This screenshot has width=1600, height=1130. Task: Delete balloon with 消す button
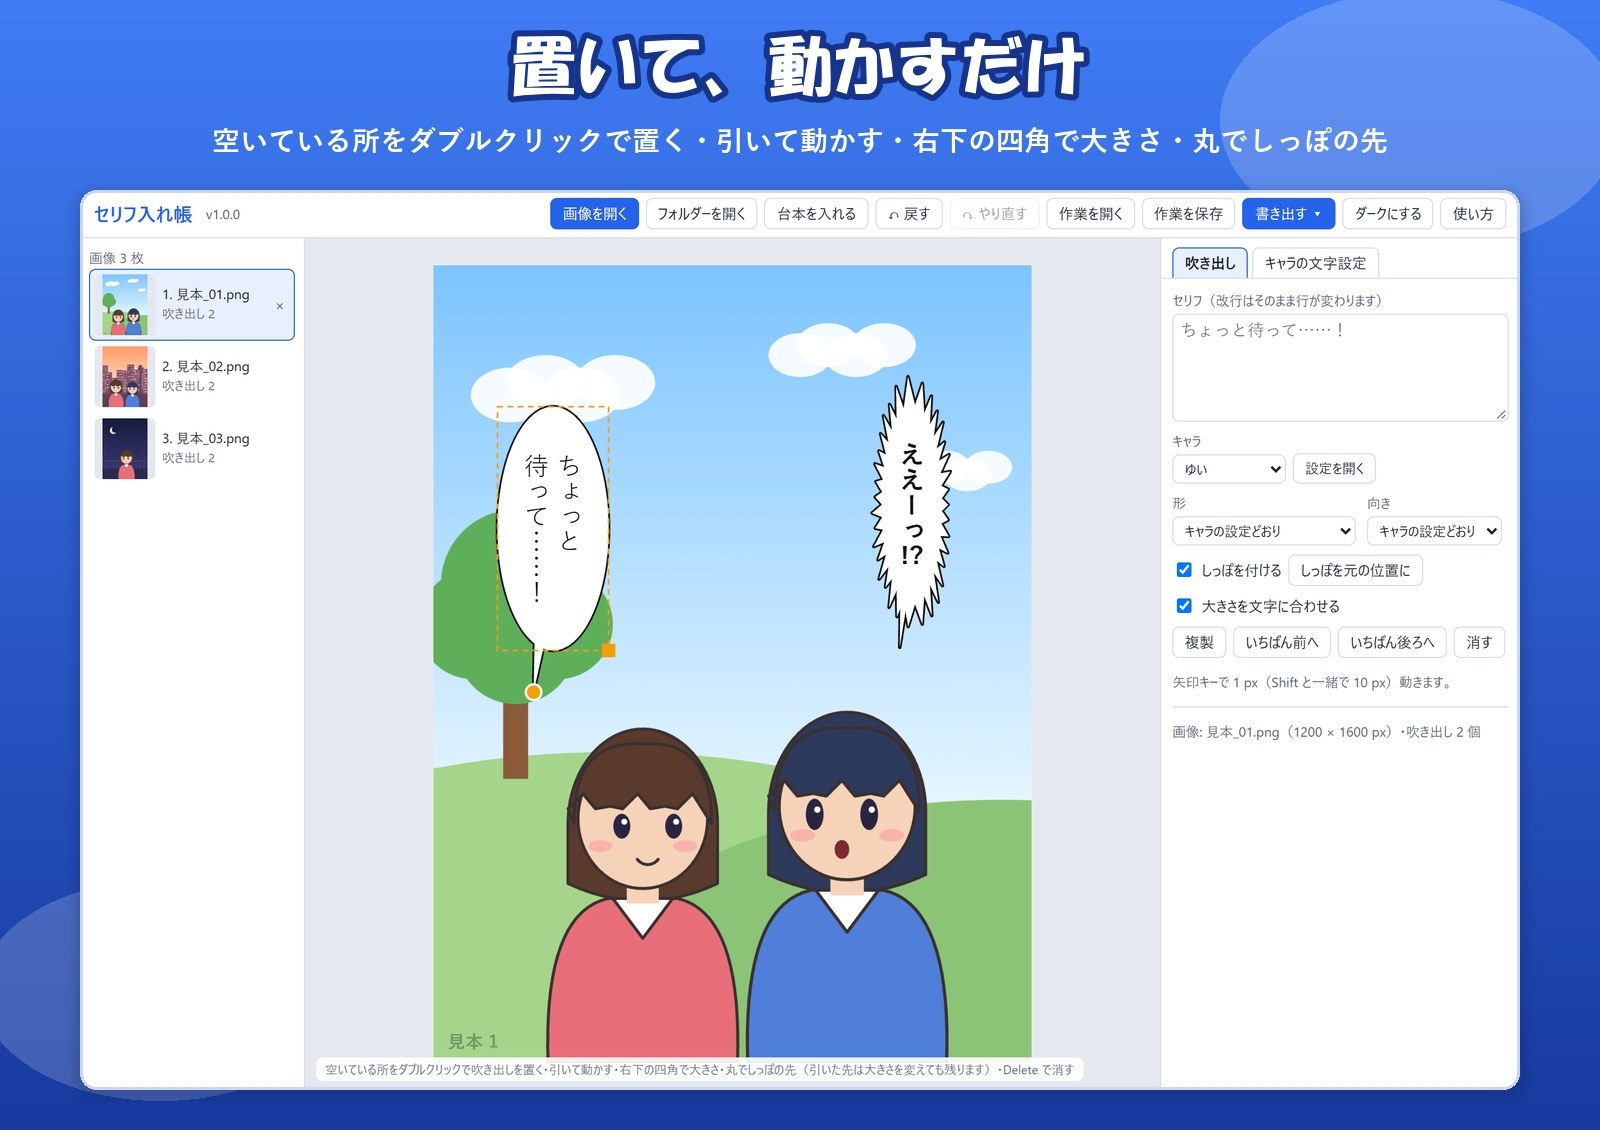coord(1479,642)
